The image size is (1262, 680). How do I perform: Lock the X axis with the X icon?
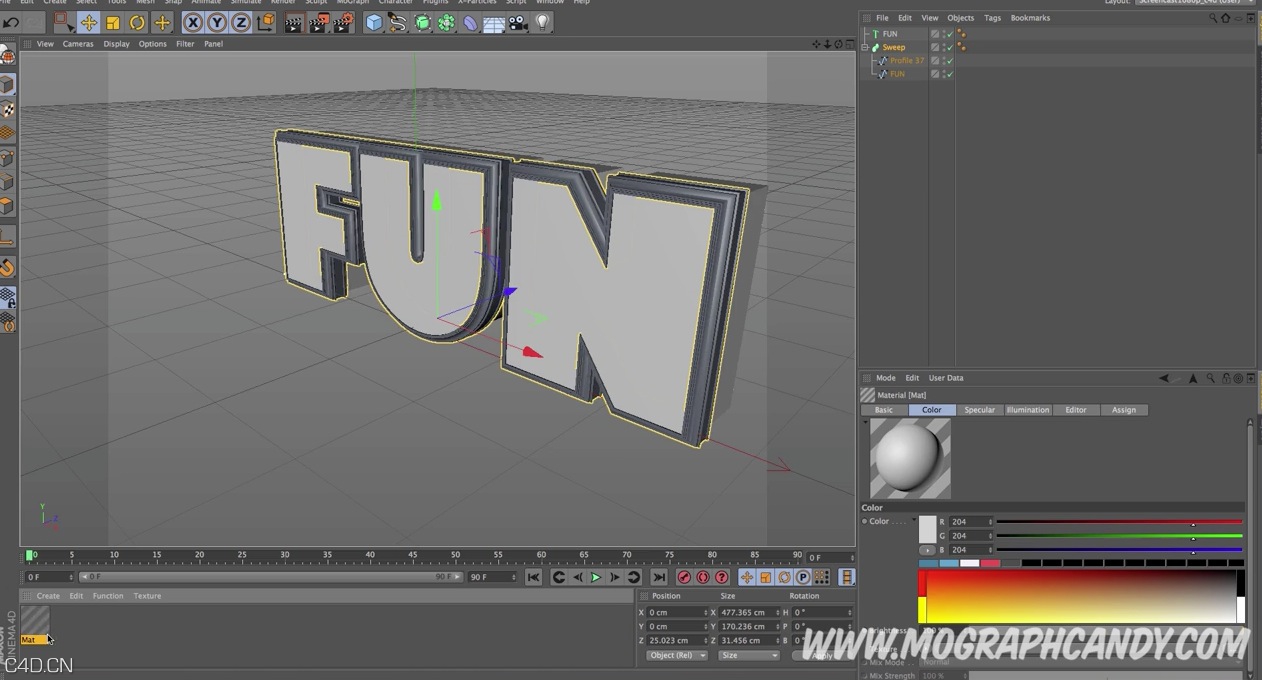(x=191, y=23)
